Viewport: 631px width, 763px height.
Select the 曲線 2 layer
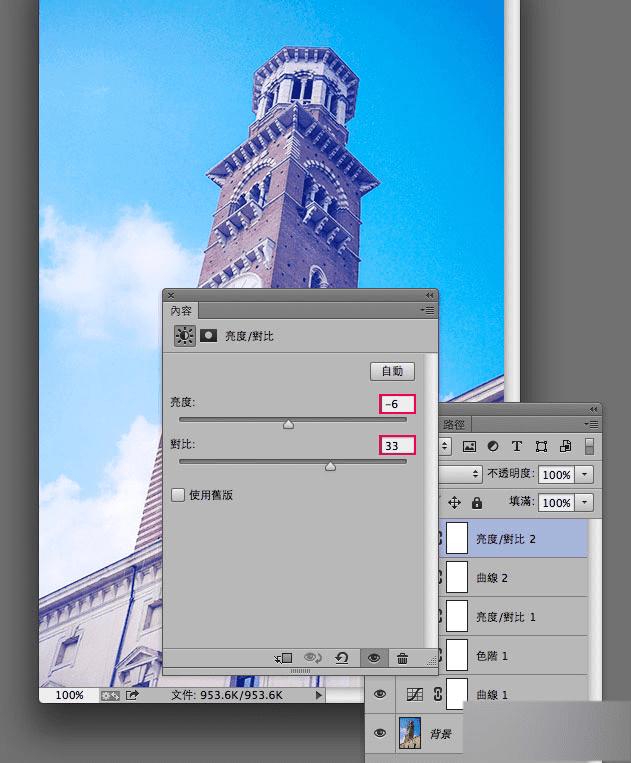click(x=513, y=578)
